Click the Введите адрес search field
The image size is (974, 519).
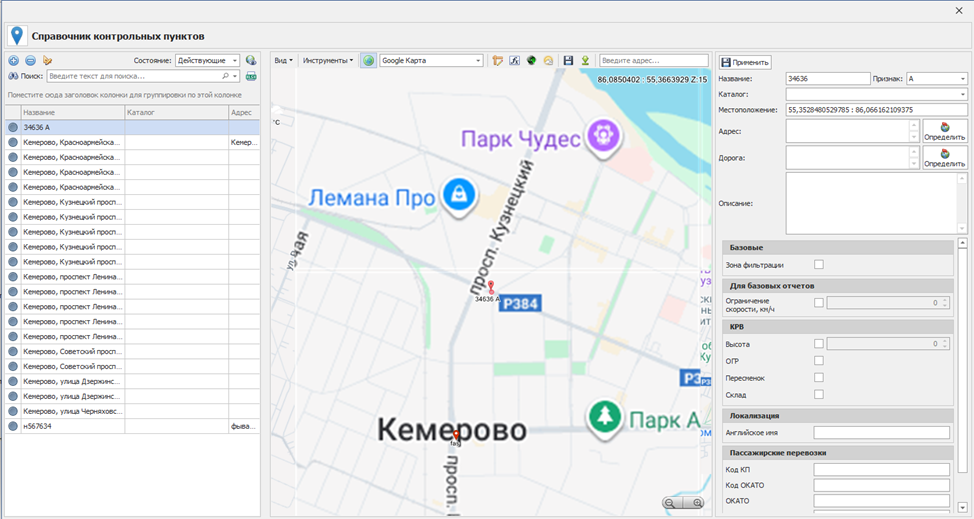coord(653,61)
